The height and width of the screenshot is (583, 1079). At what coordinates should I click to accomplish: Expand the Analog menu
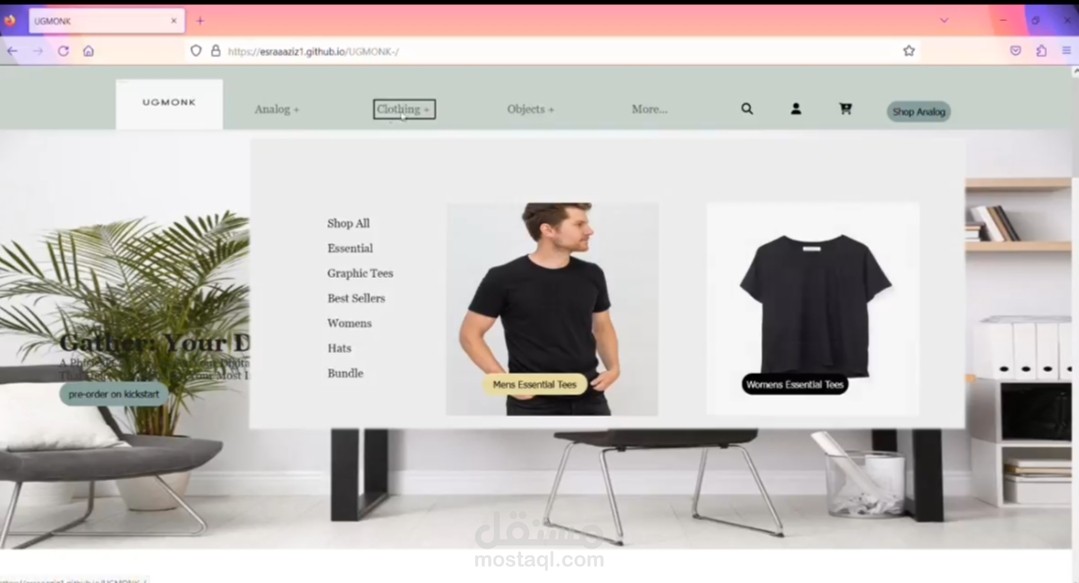coord(276,109)
